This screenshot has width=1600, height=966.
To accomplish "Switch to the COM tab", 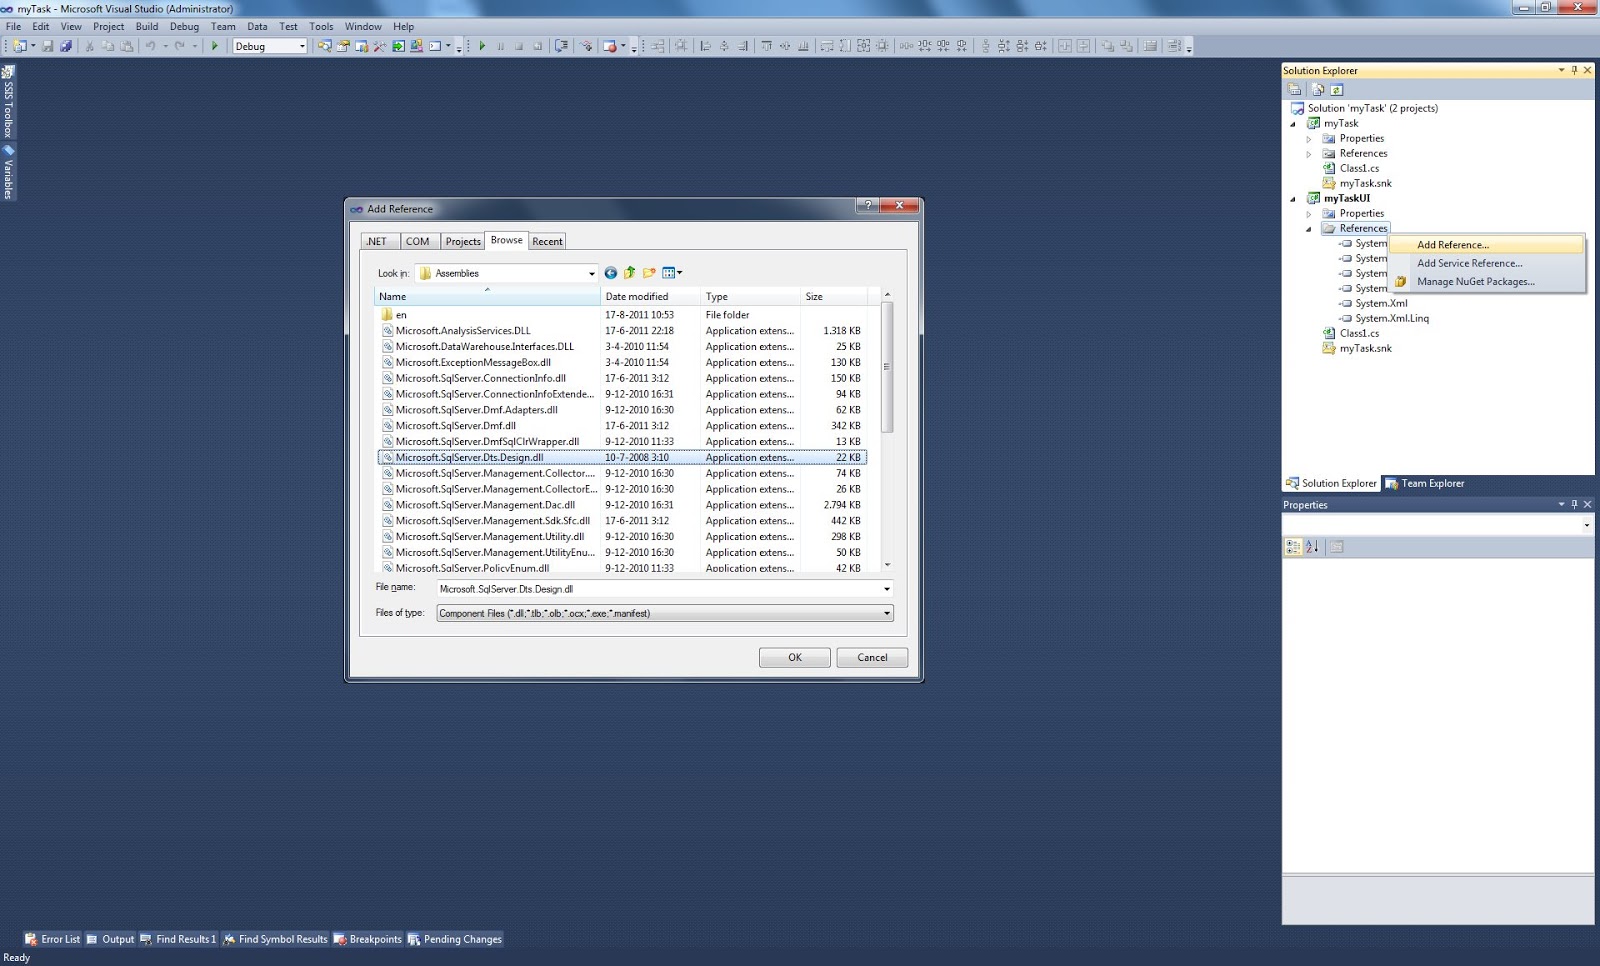I will 417,240.
